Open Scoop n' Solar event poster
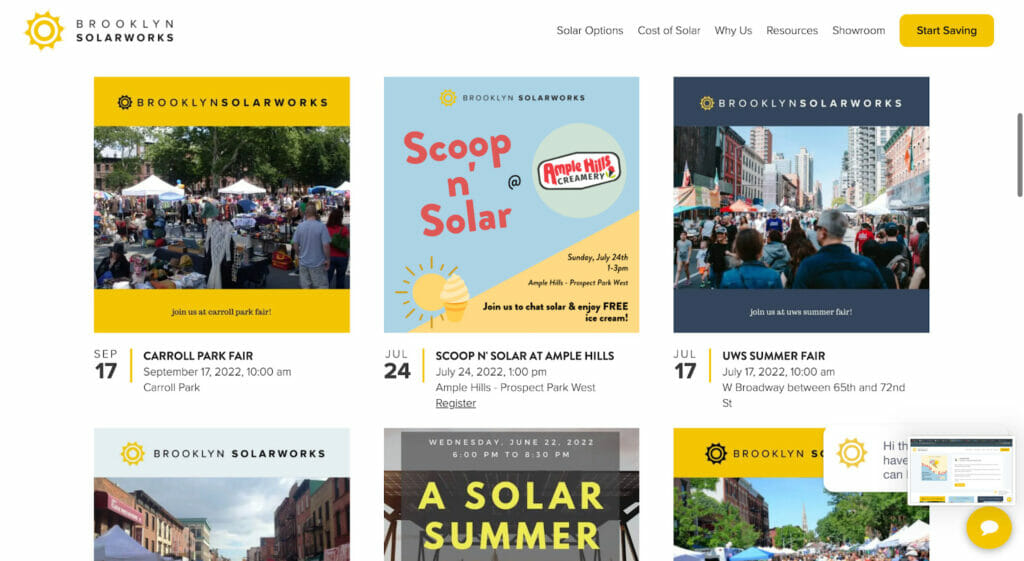1024x561 pixels. point(511,204)
